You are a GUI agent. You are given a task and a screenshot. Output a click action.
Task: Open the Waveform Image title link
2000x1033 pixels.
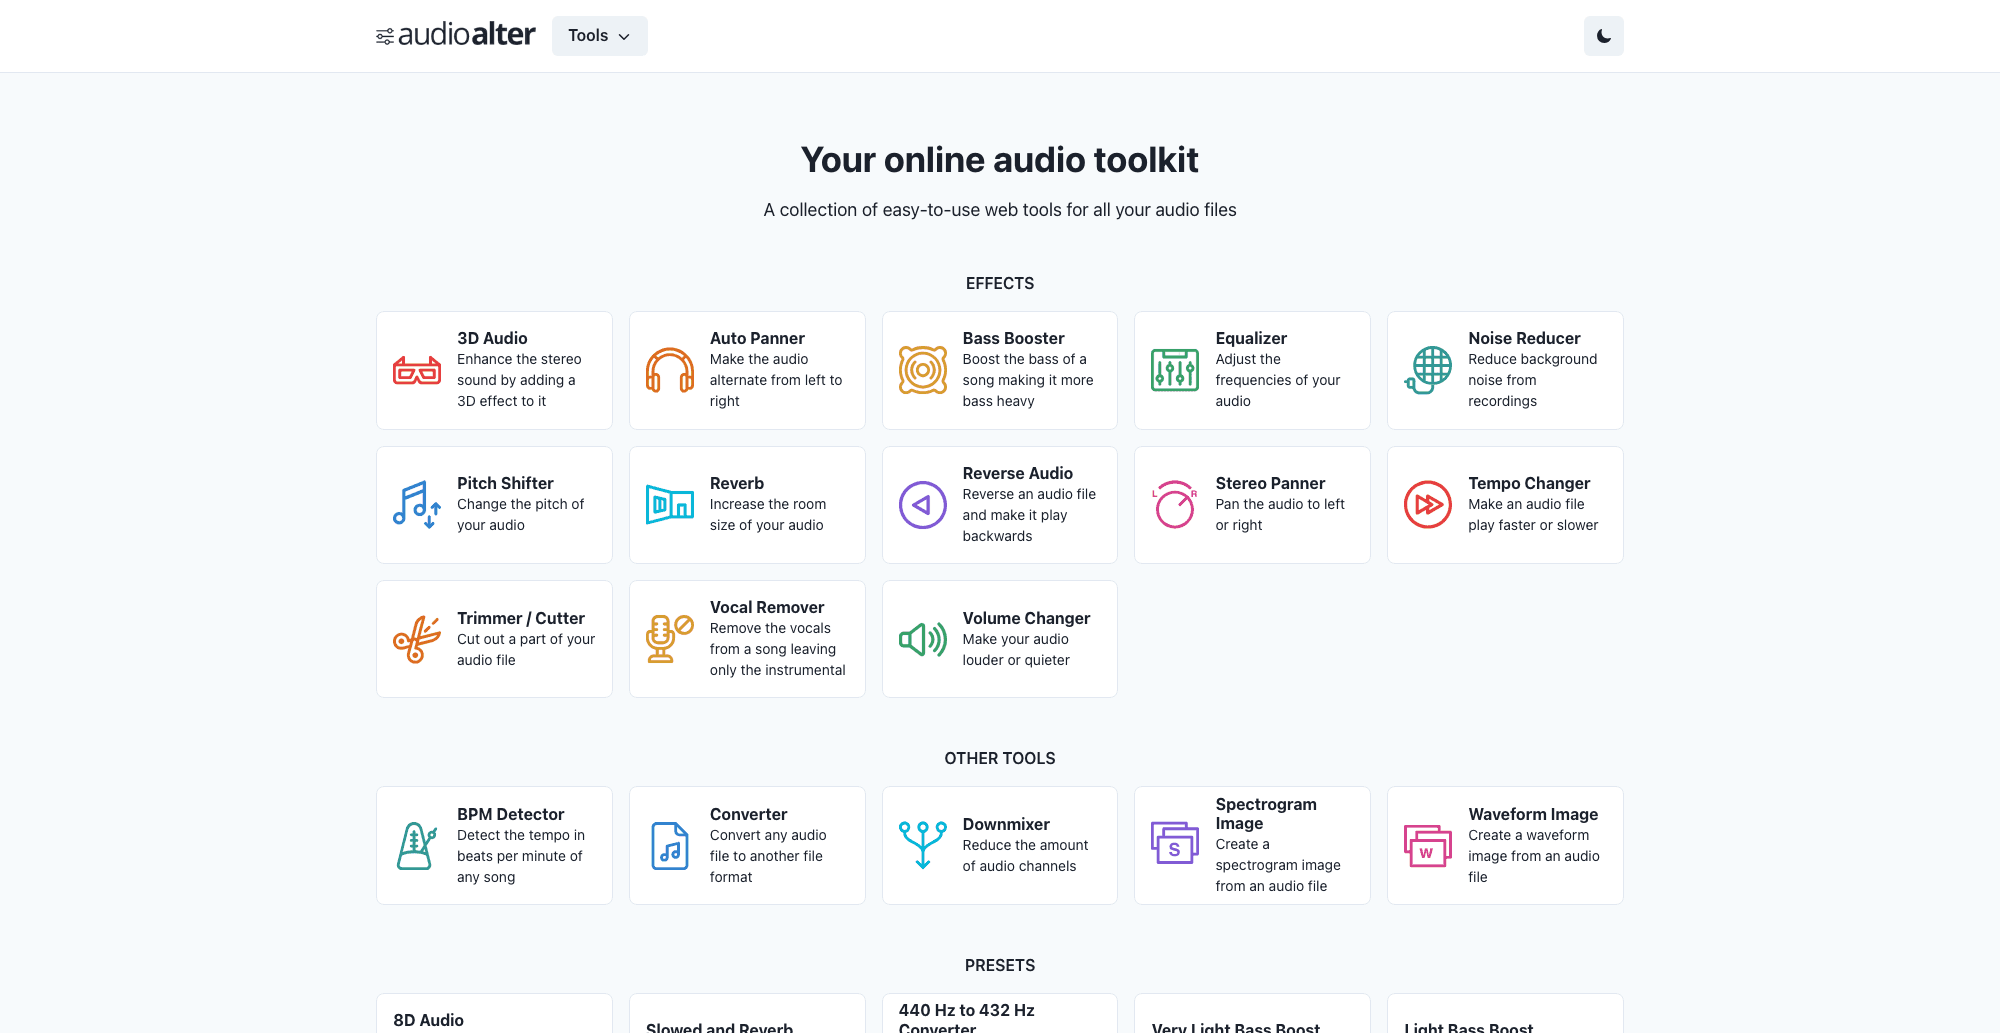tap(1533, 814)
